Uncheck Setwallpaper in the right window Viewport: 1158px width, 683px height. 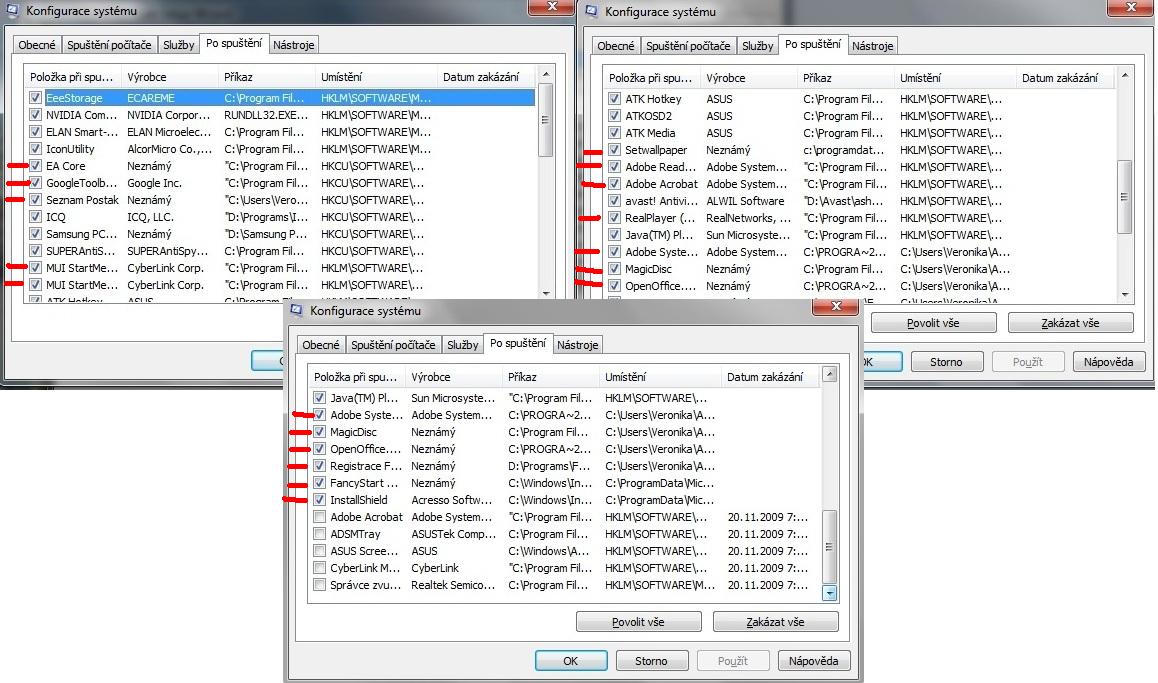click(614, 149)
